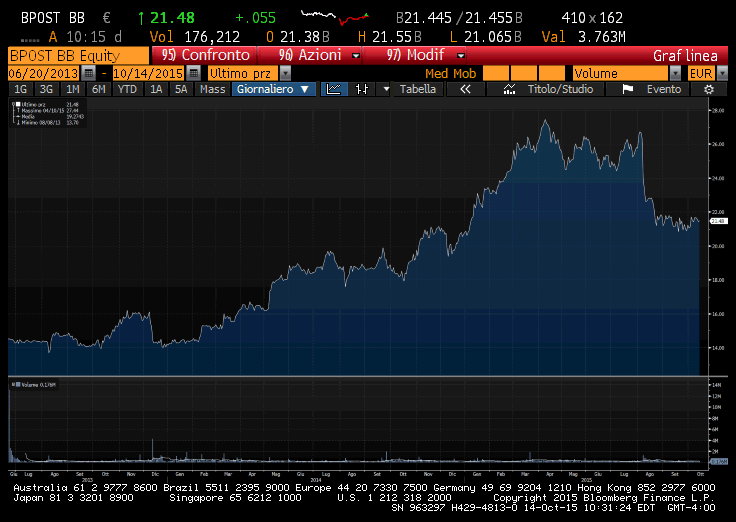
Task: Select the line chart type icon
Action: click(x=334, y=89)
